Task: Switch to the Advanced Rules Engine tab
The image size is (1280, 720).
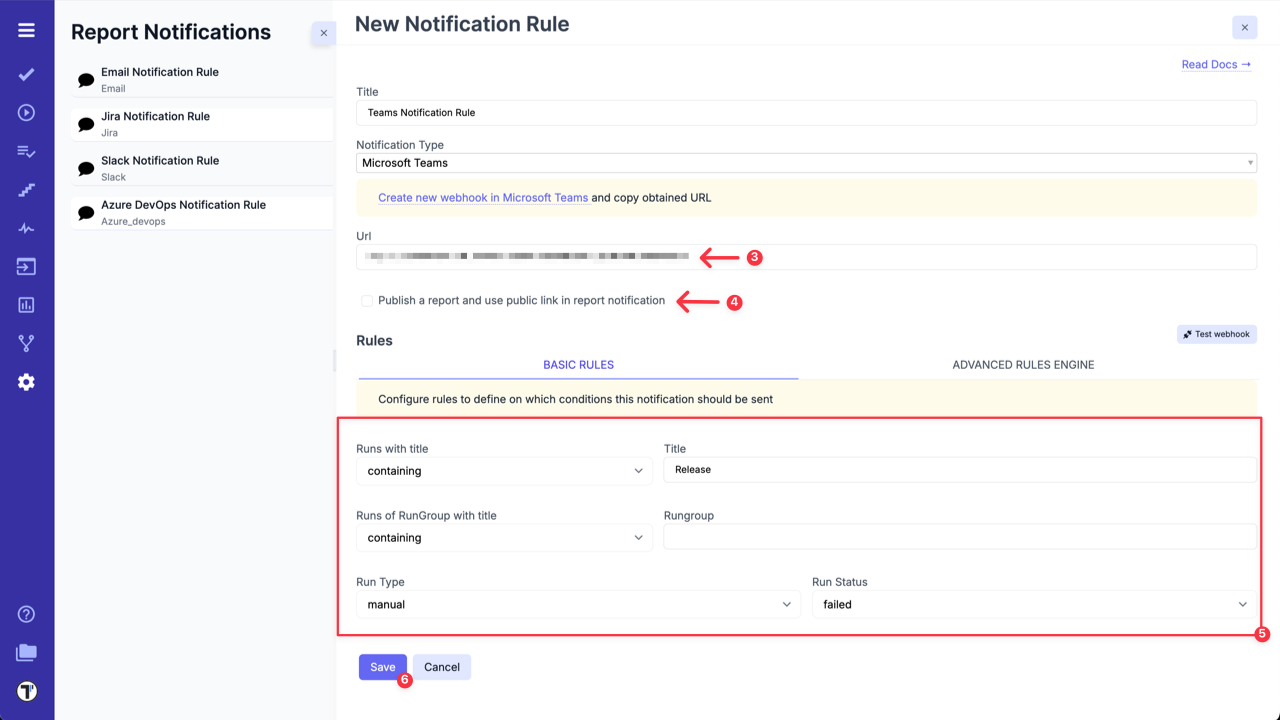Action: pyautogui.click(x=1023, y=365)
